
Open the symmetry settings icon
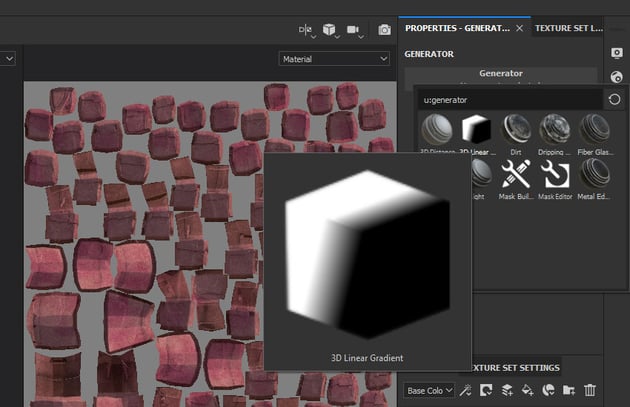pos(306,30)
